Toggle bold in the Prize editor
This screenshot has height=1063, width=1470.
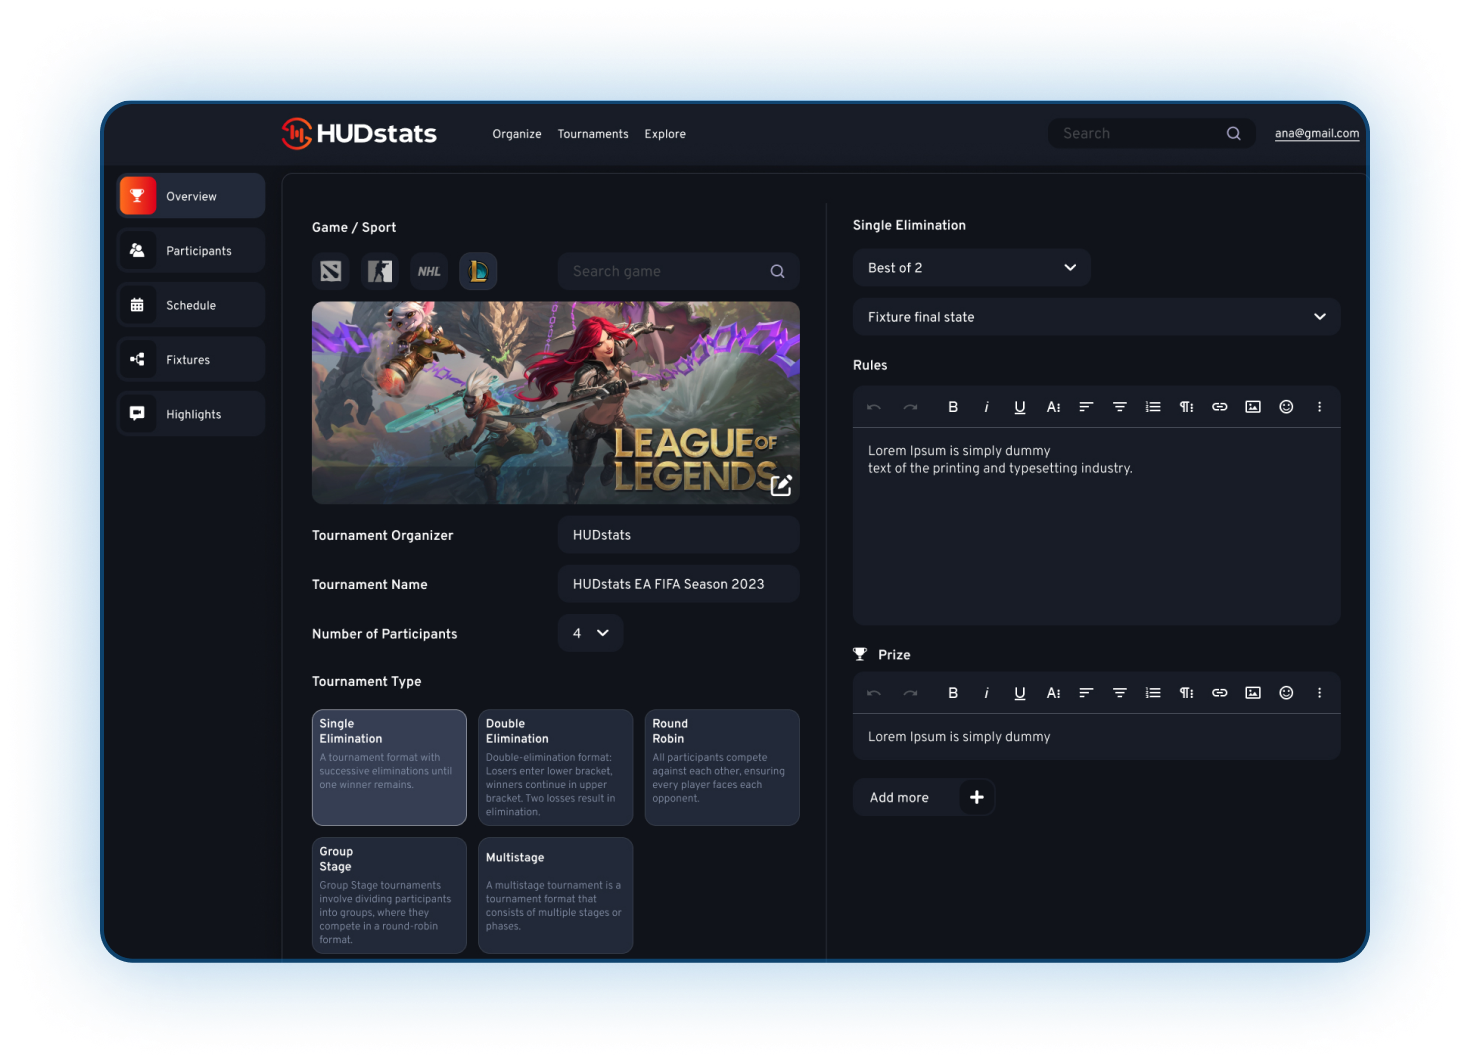[953, 693]
